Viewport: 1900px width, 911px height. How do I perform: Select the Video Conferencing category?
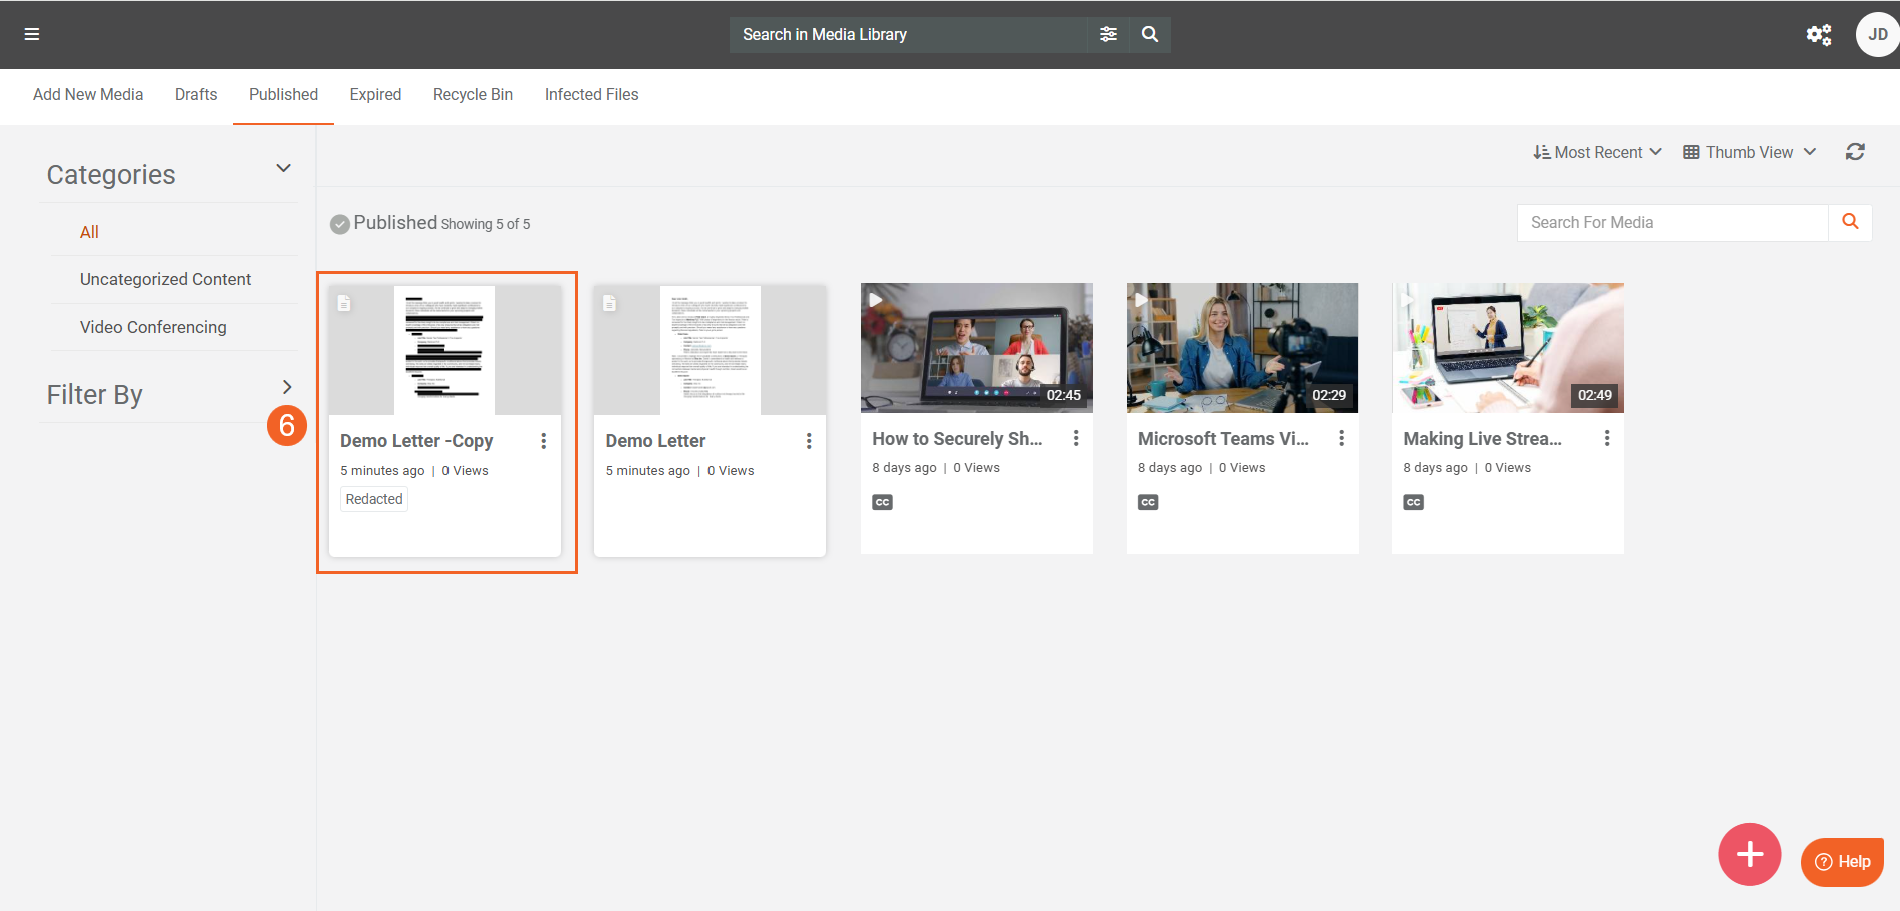click(x=153, y=327)
